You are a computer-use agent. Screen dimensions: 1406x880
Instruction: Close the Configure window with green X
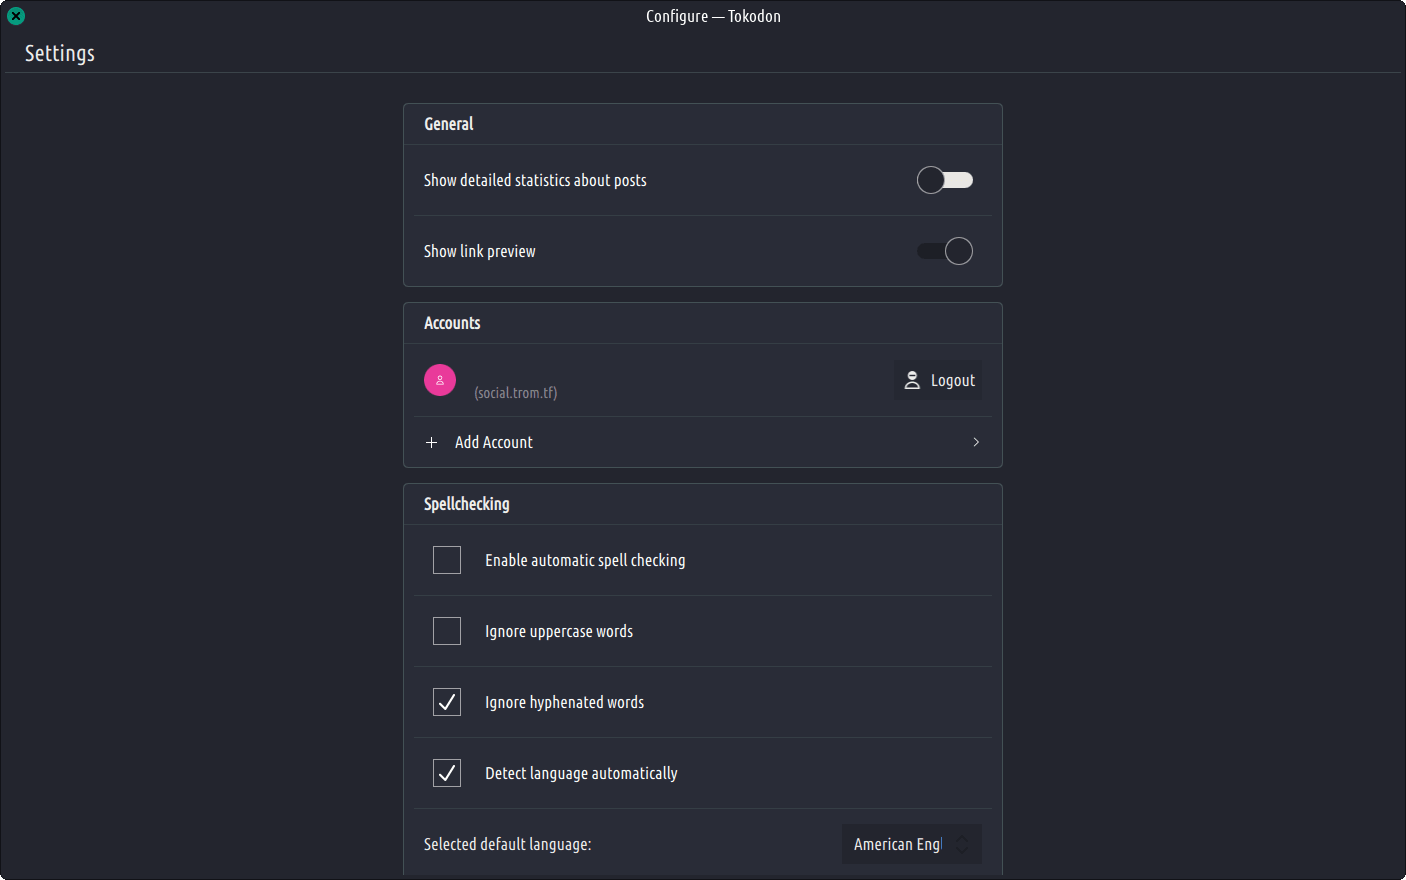click(x=16, y=16)
